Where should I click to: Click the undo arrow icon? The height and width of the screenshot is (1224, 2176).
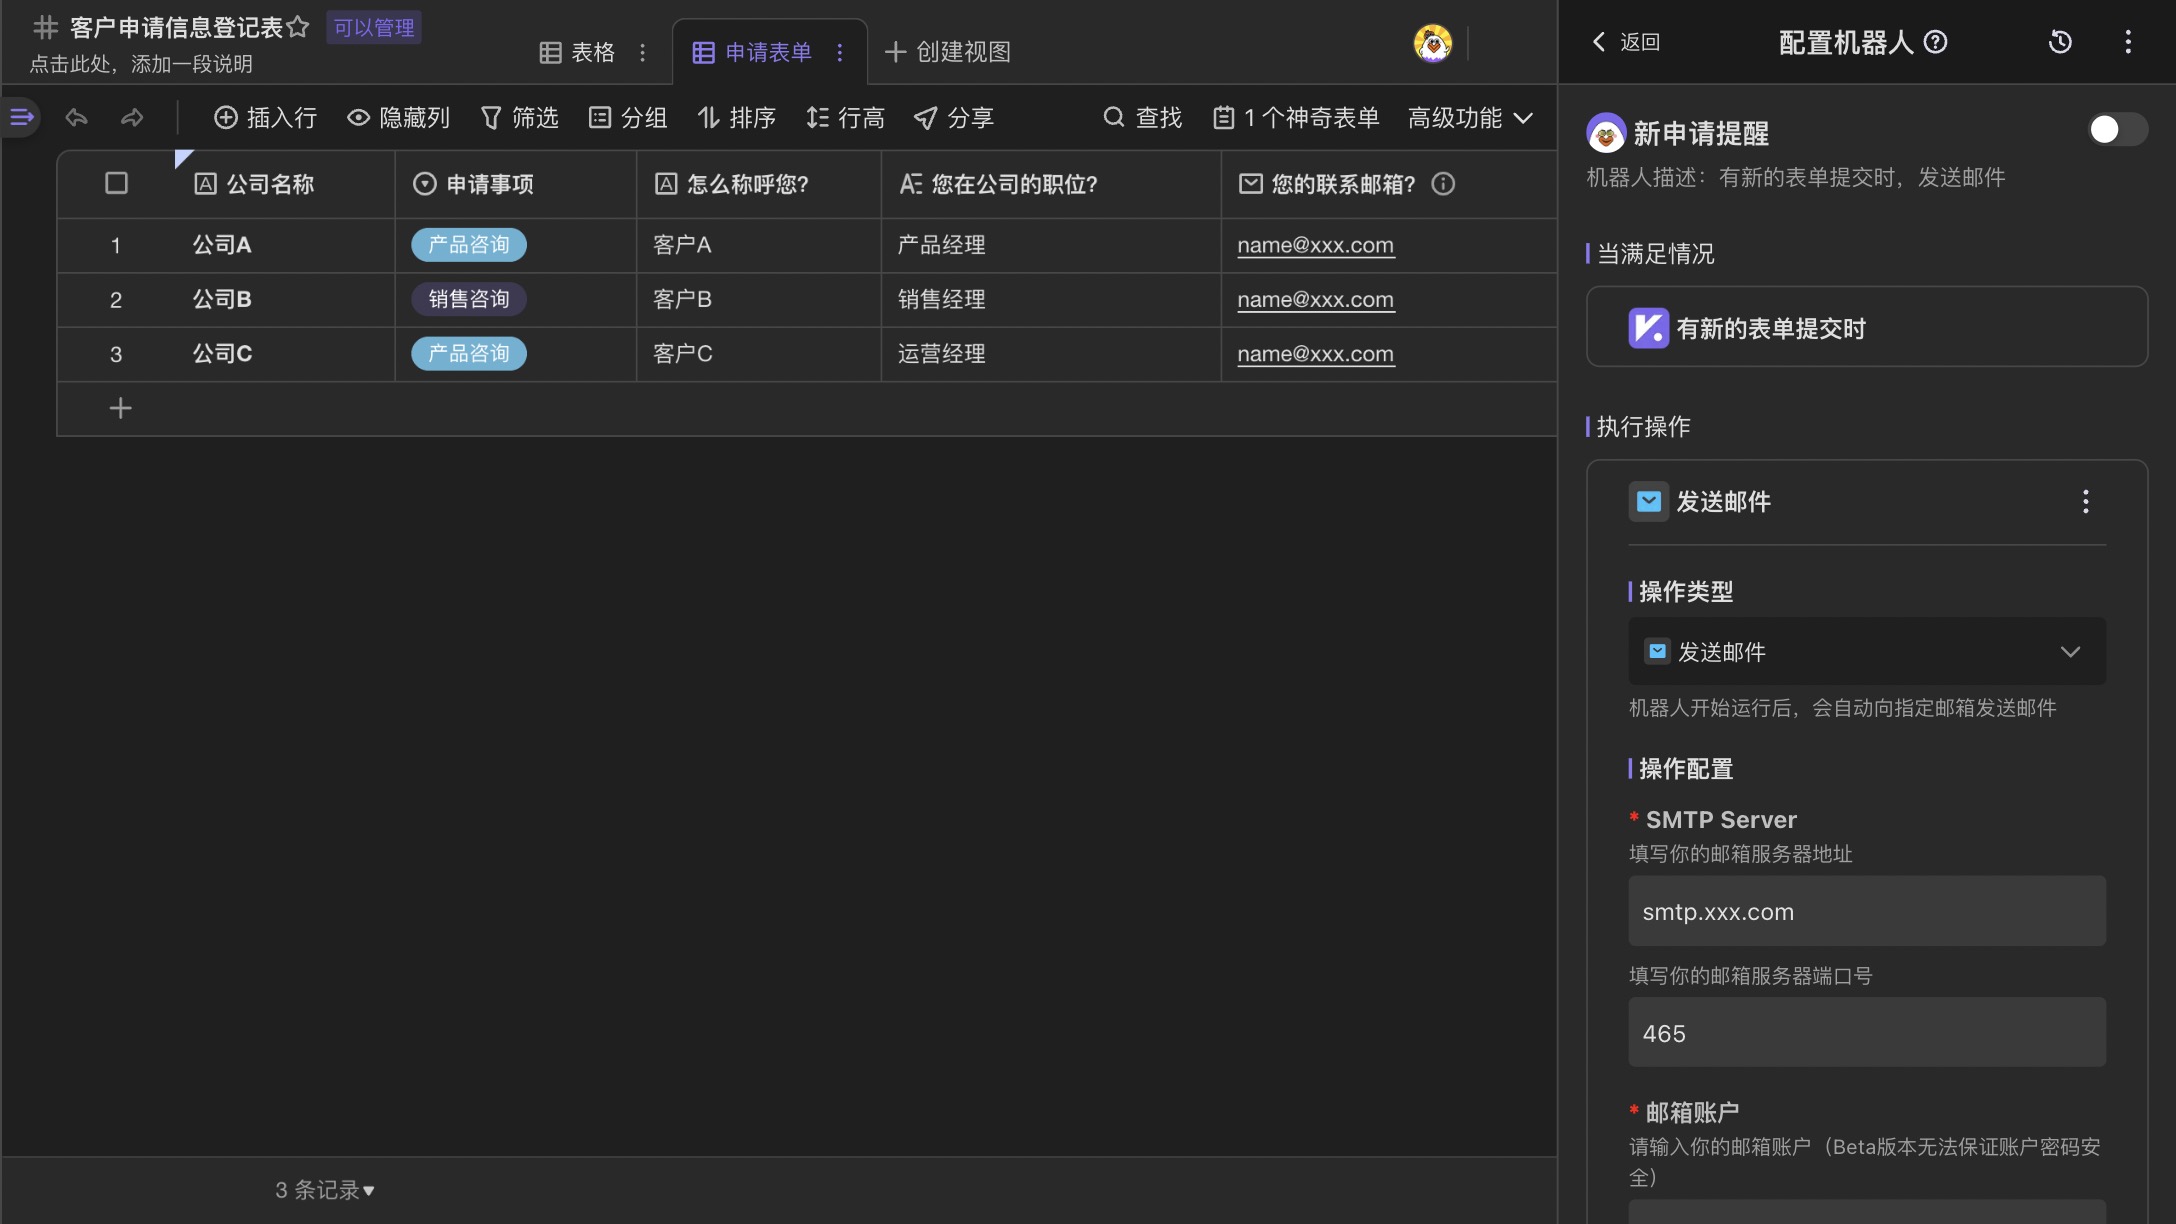76,118
